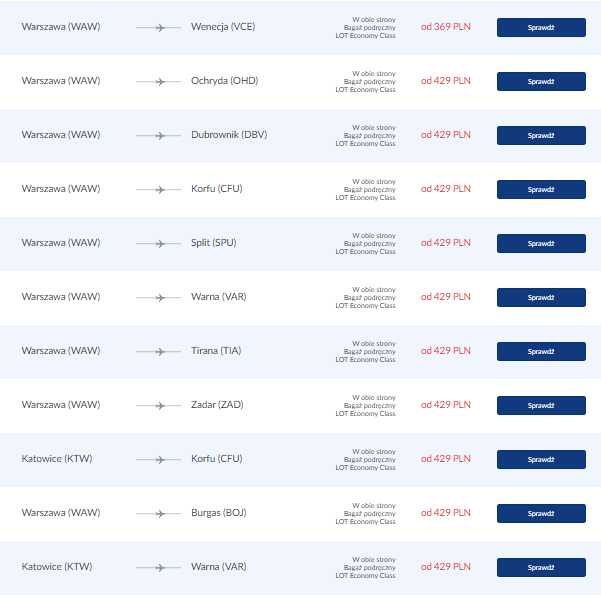601x596 pixels.
Task: Select destination Ochryda (OHD)
Action: (225, 81)
